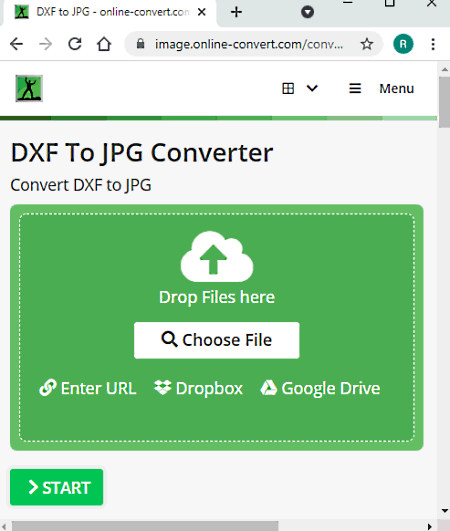The width and height of the screenshot is (450, 531).
Task: Open the Menu text label
Action: pyautogui.click(x=397, y=88)
